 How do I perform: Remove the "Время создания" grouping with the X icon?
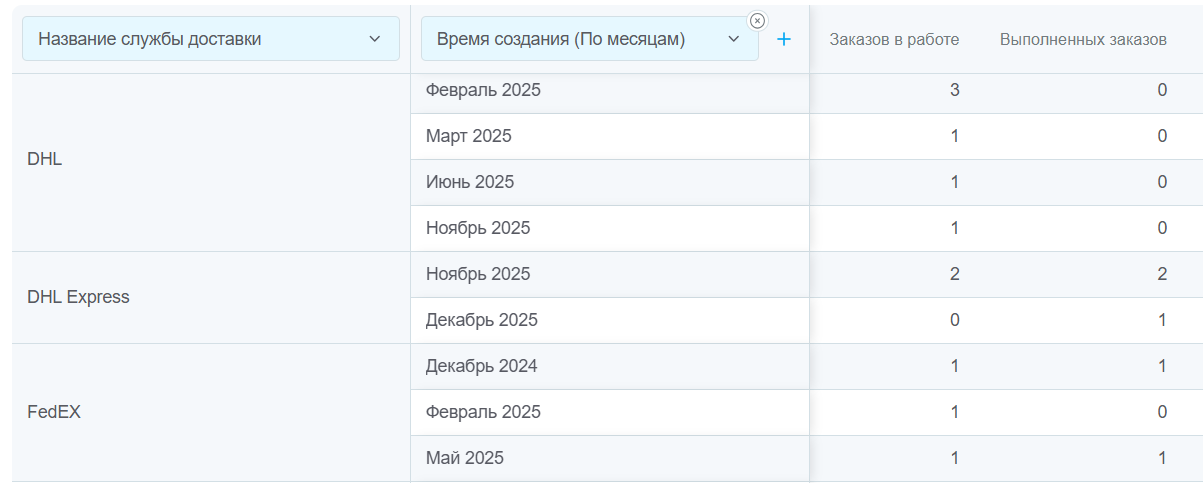757,21
